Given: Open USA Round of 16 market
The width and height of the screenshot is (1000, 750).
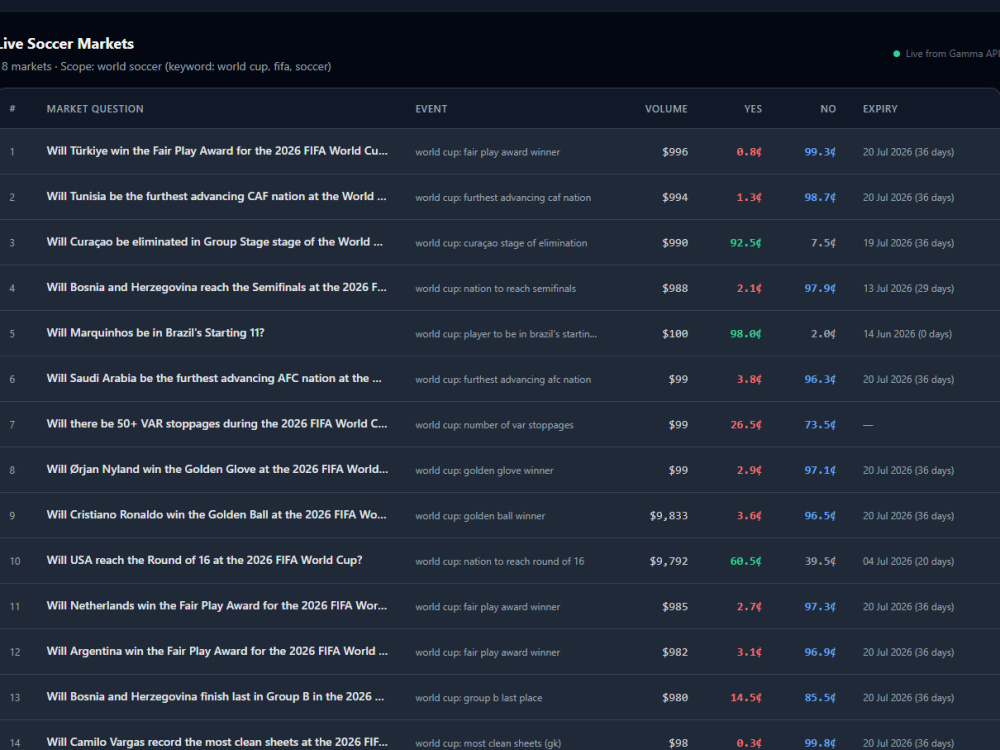Looking at the screenshot, I should tap(204, 560).
